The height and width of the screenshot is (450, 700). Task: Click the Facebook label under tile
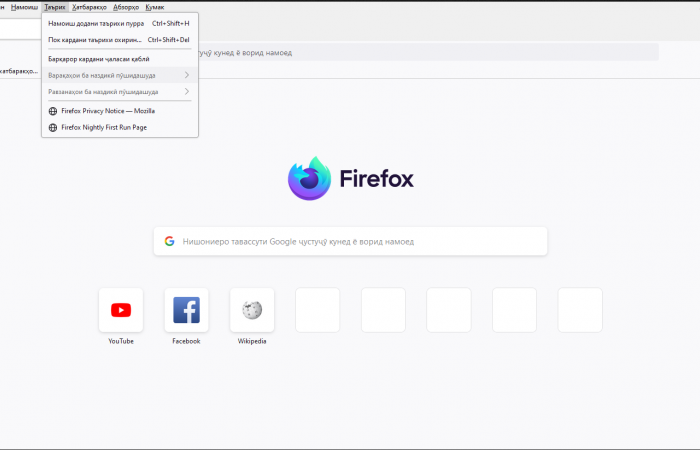pyautogui.click(x=186, y=341)
